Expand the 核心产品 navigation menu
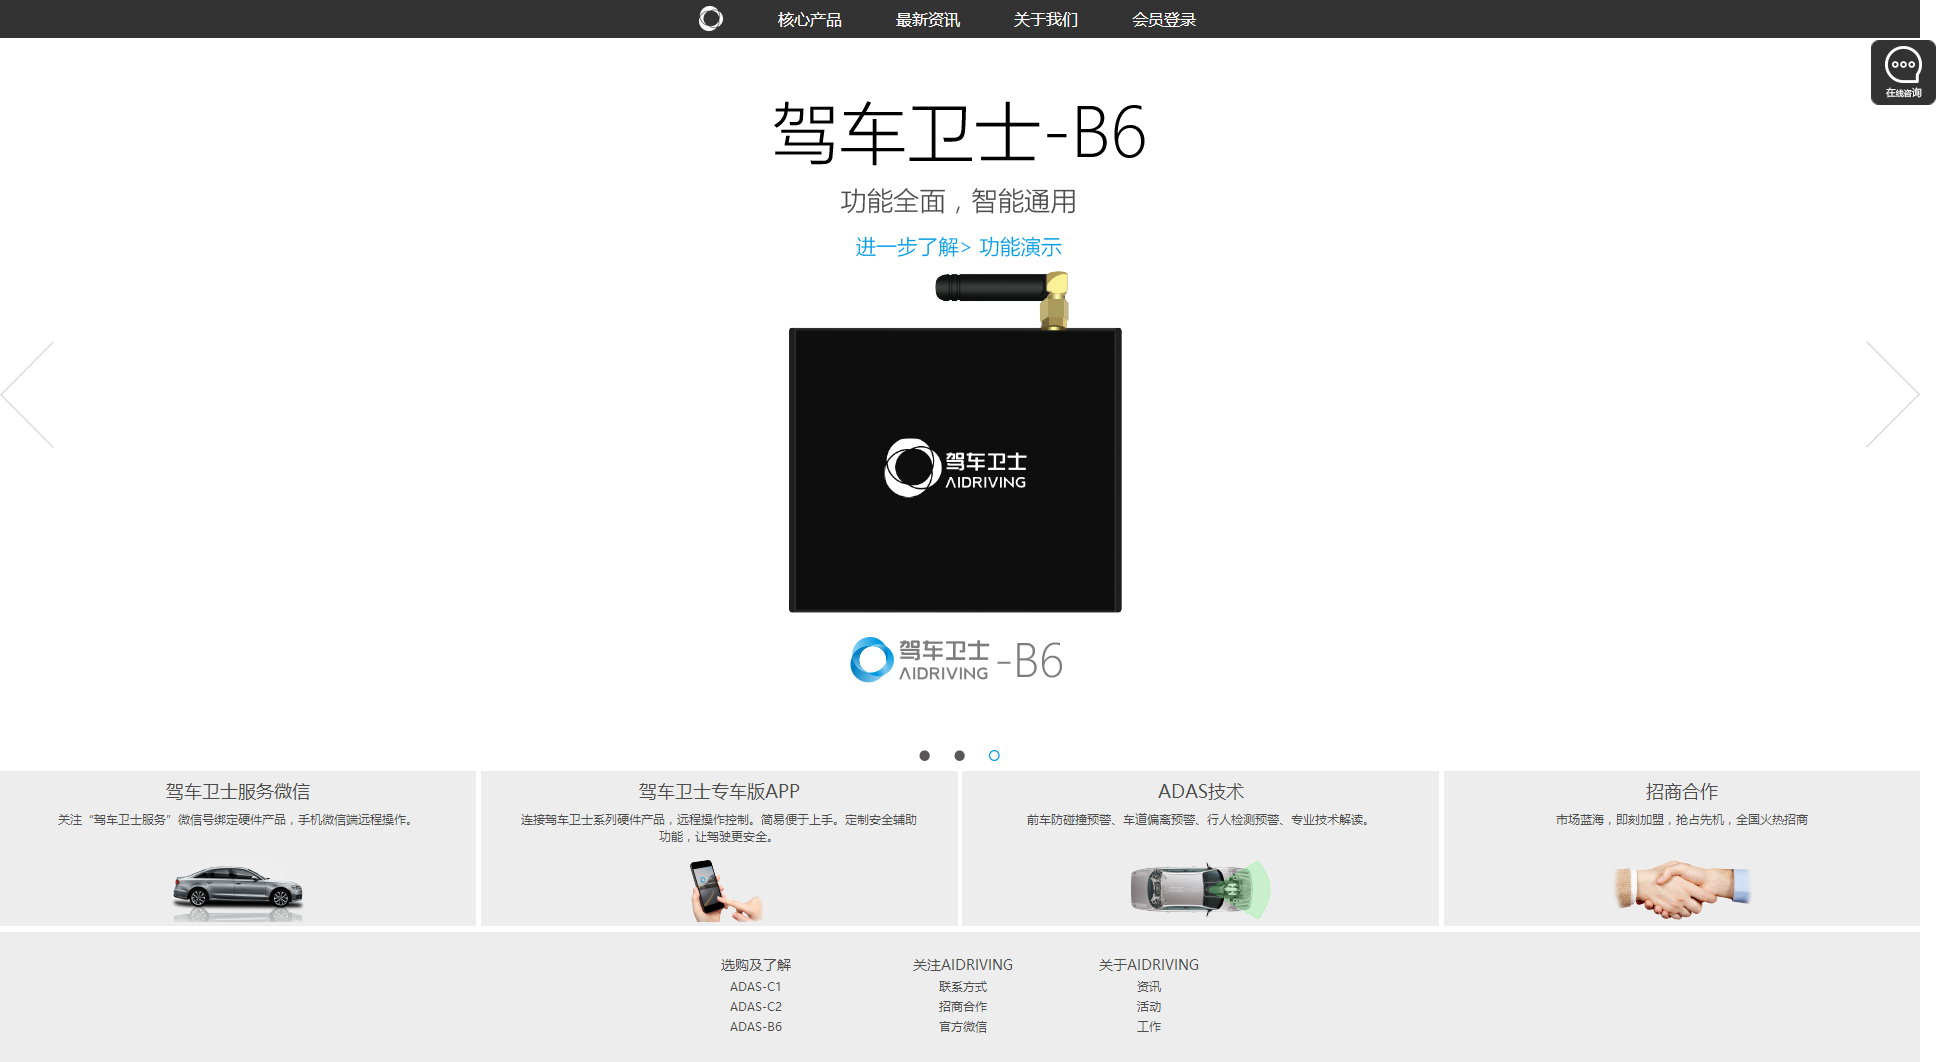This screenshot has height=1062, width=1937. (808, 19)
